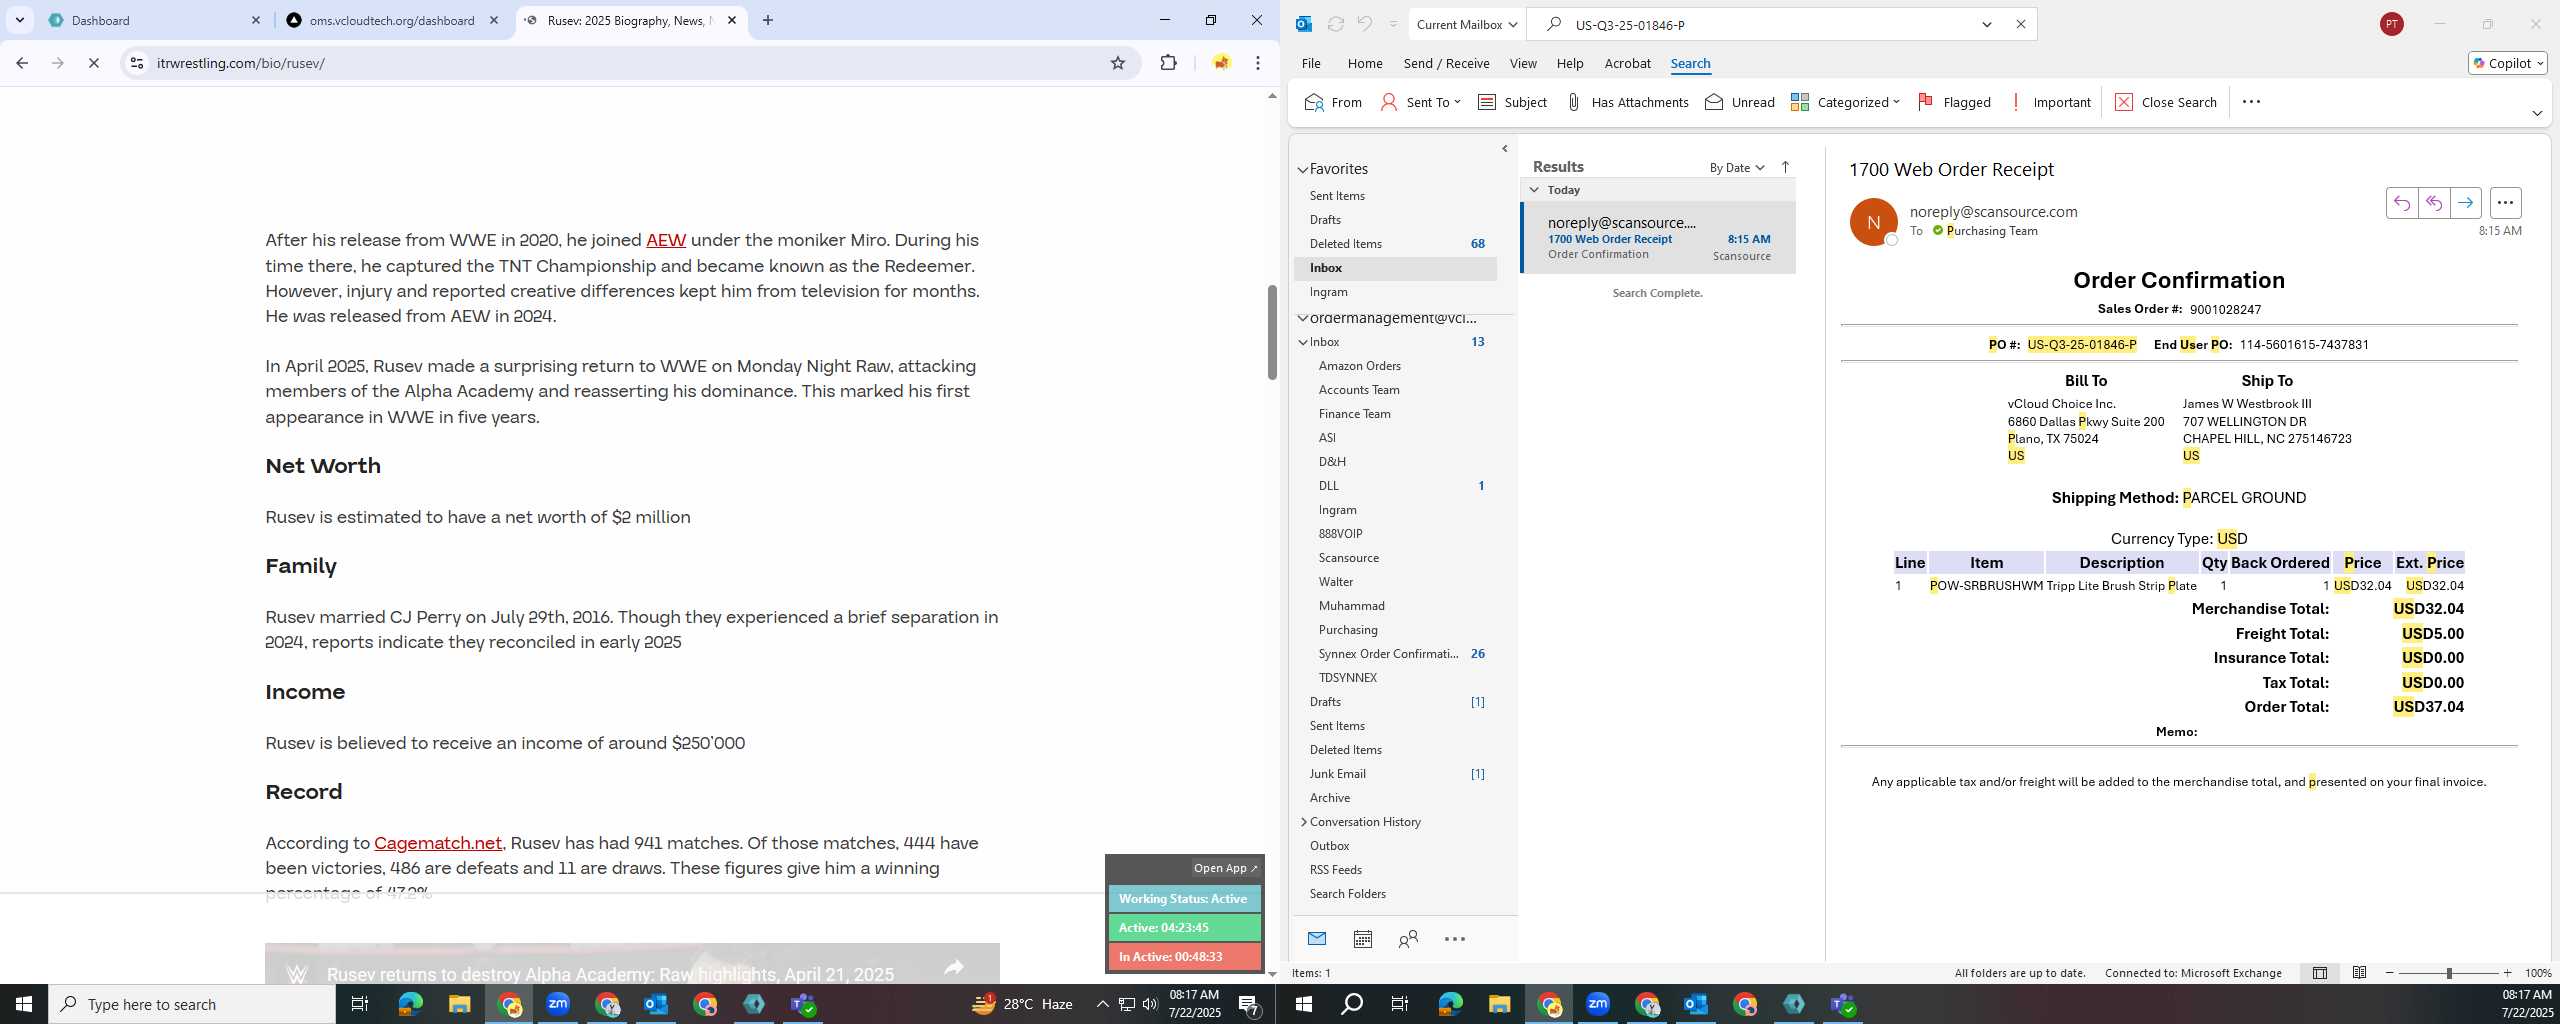The width and height of the screenshot is (2560, 1024).
Task: Switch to View ribbon tab
Action: [1523, 63]
